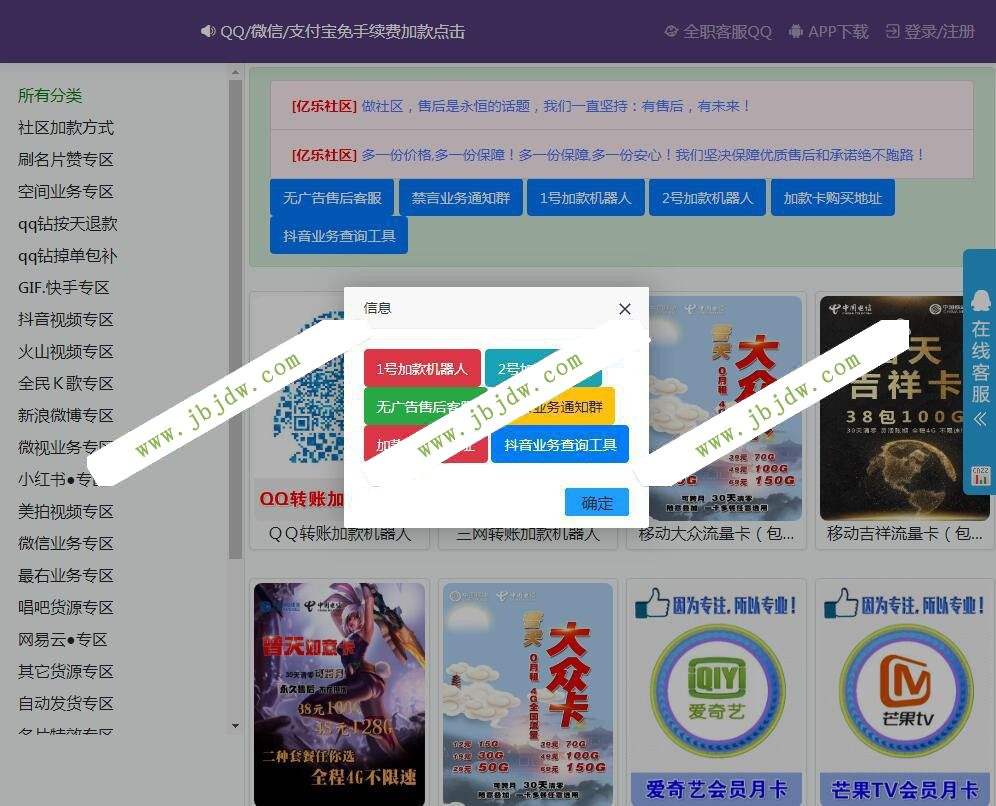Open the 登录/注册 login page
The height and width of the screenshot is (806, 996).
tap(929, 31)
